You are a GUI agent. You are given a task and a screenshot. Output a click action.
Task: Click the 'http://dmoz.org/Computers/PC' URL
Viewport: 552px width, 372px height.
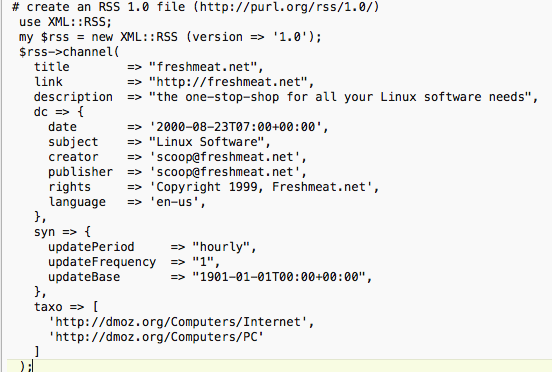coord(156,337)
